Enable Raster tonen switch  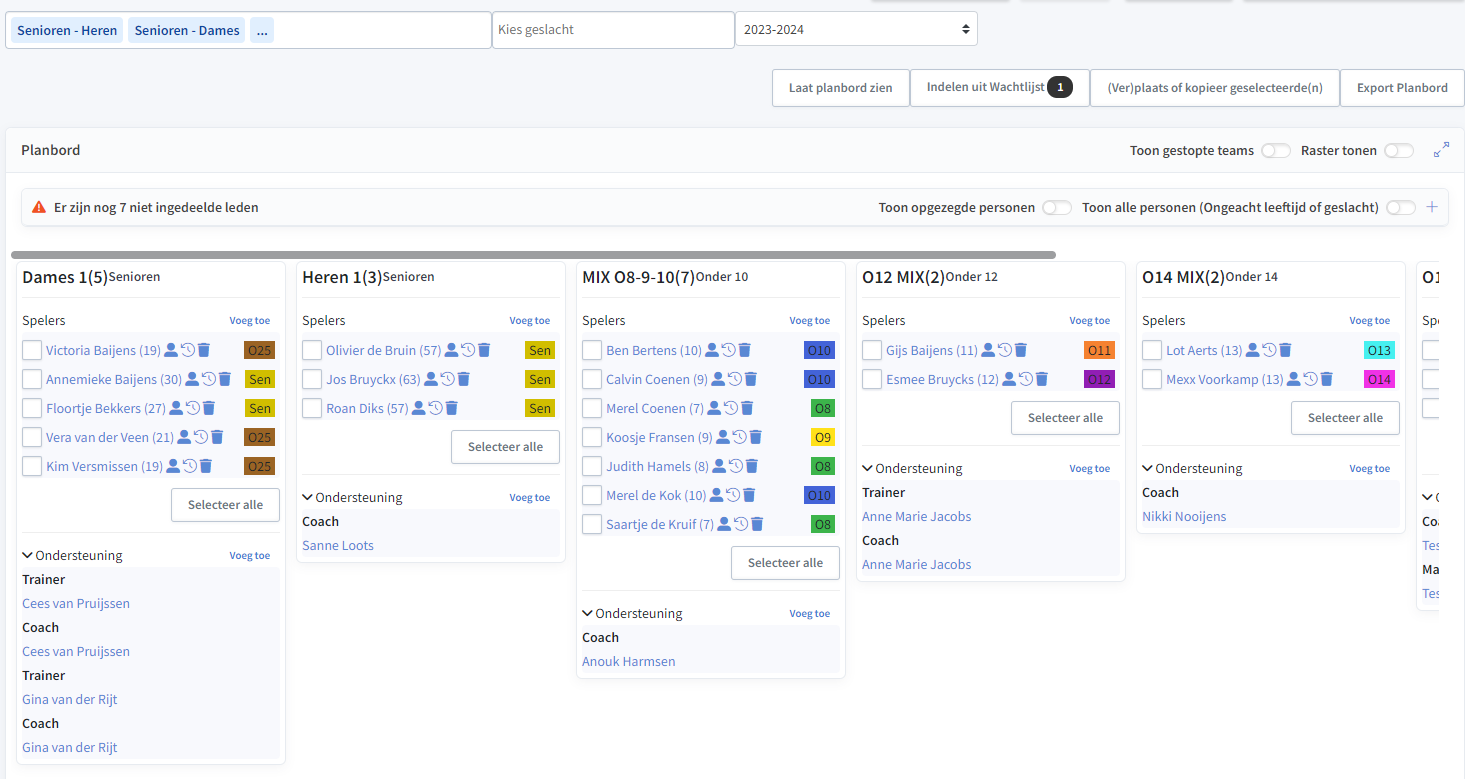point(1399,151)
